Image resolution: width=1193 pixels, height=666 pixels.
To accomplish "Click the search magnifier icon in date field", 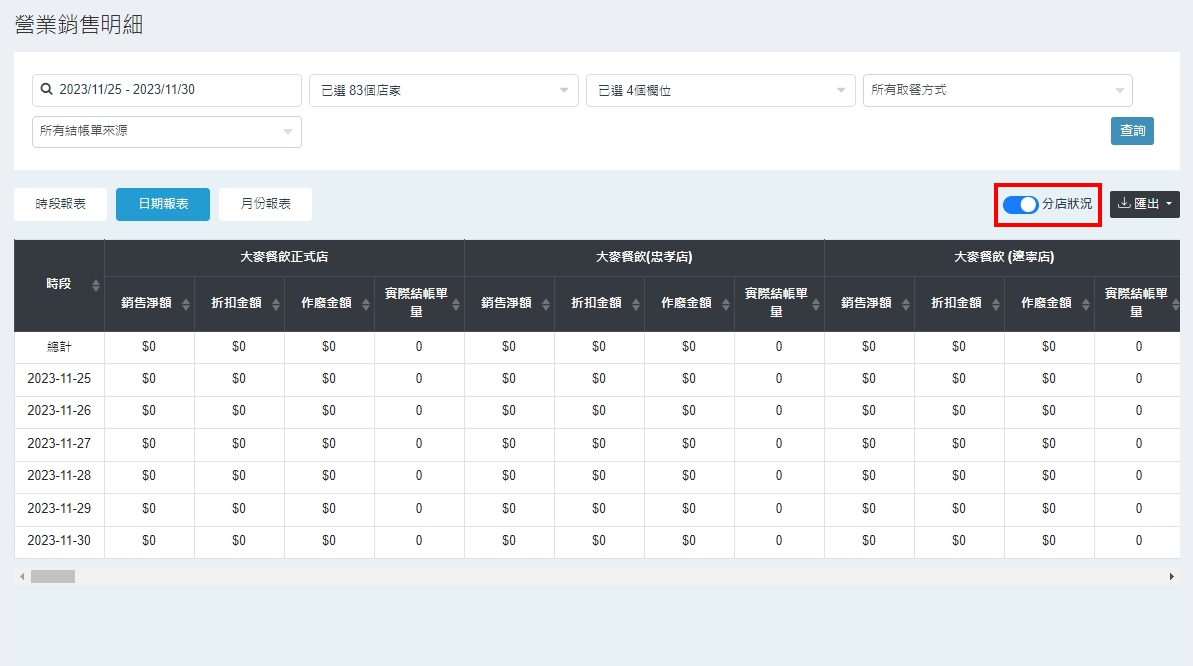I will (x=46, y=90).
